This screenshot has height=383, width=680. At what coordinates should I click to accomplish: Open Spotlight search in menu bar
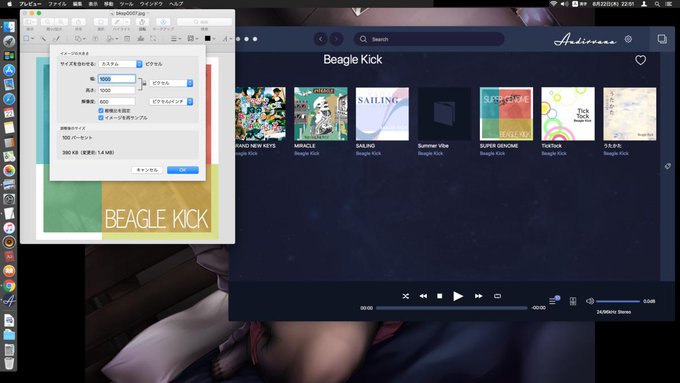[x=657, y=4]
